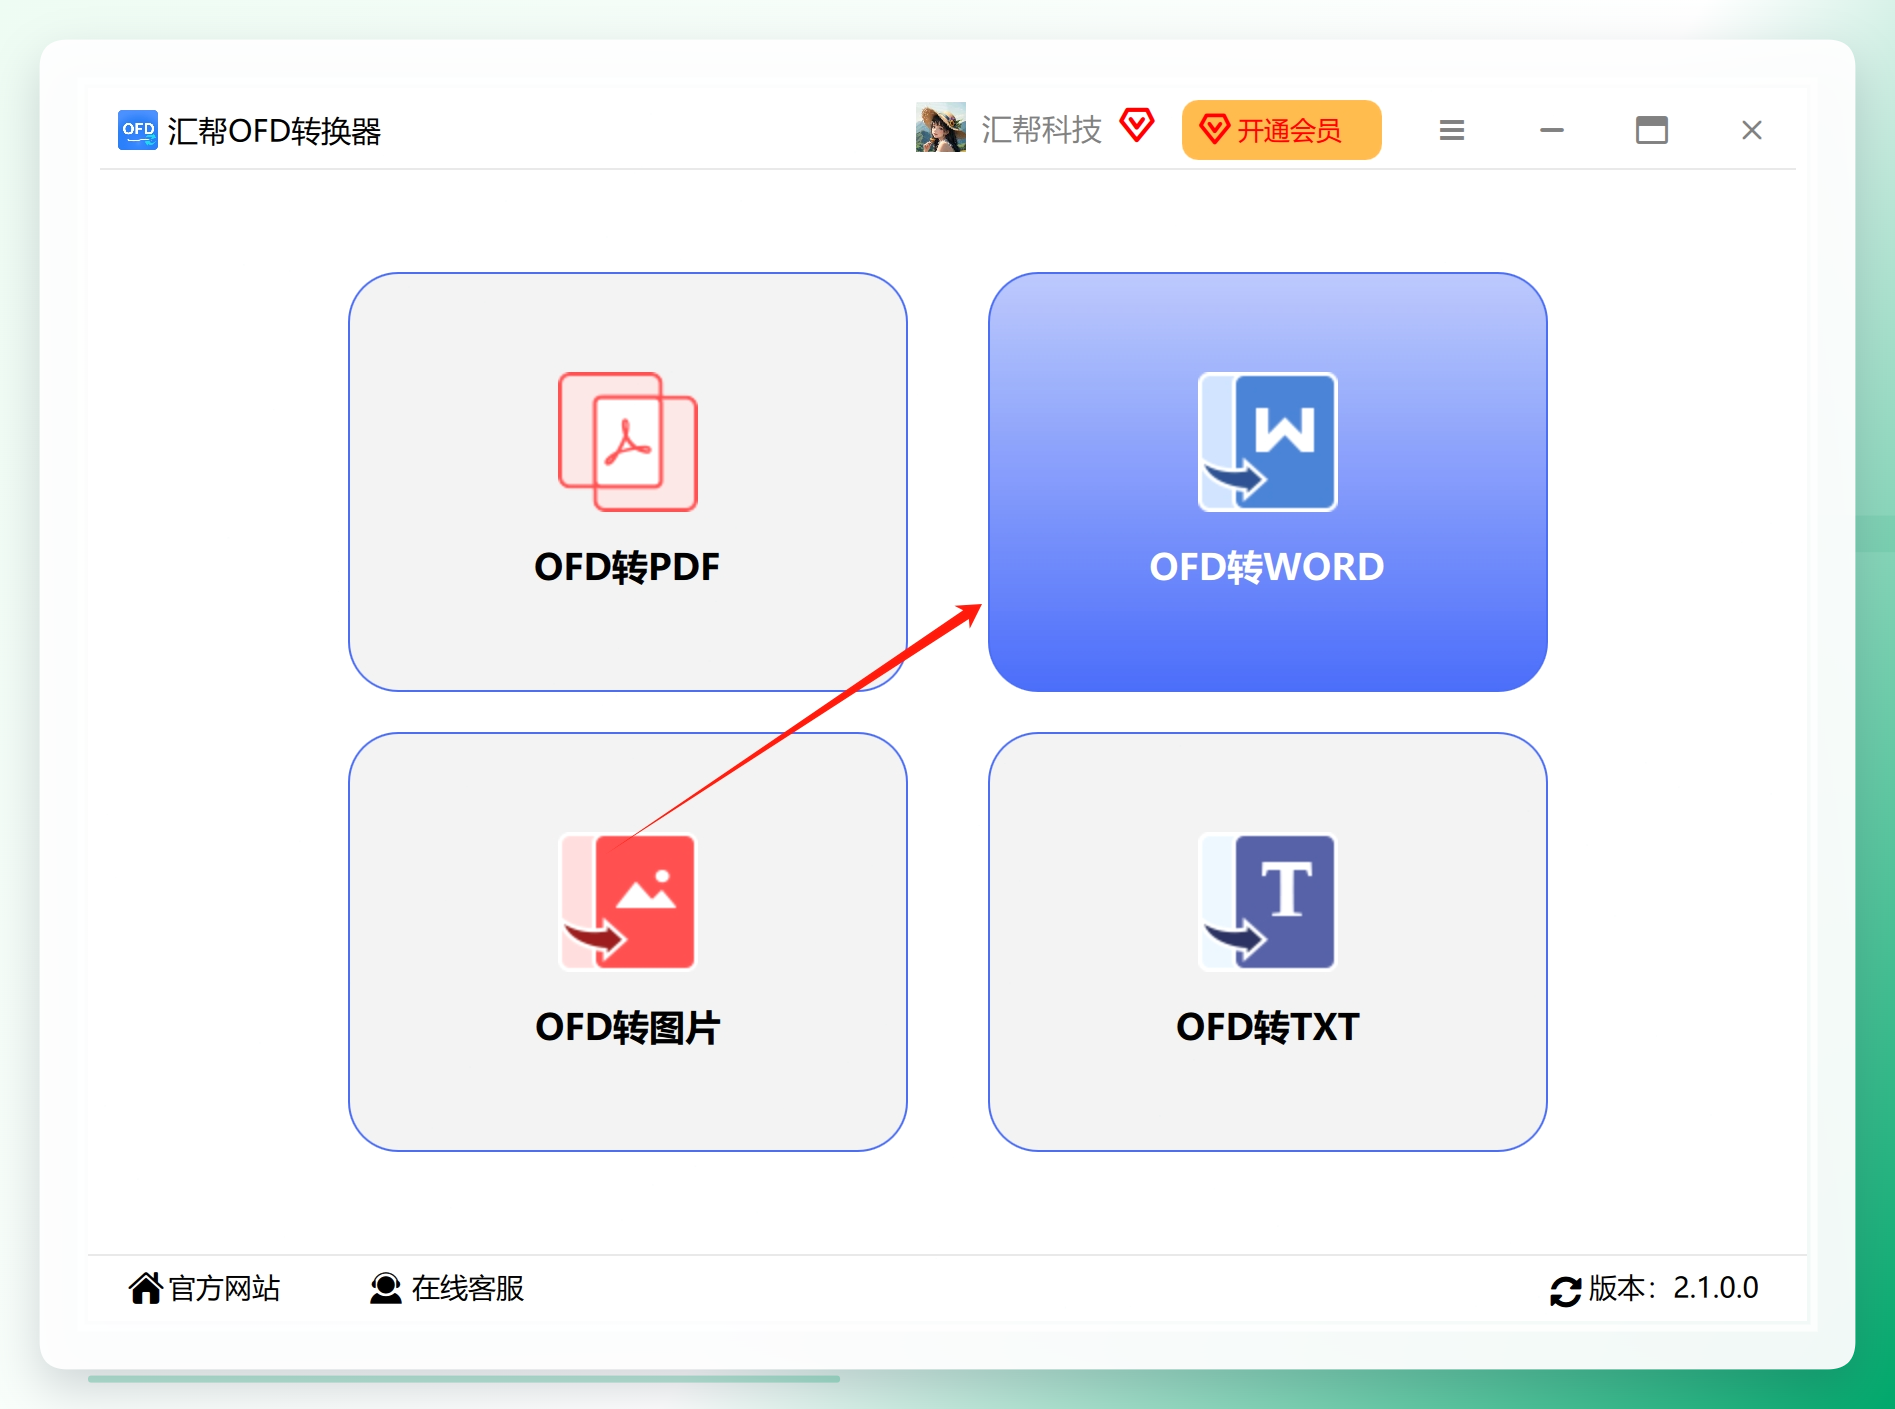Click the OFD转WORD Word icon

[x=1267, y=442]
